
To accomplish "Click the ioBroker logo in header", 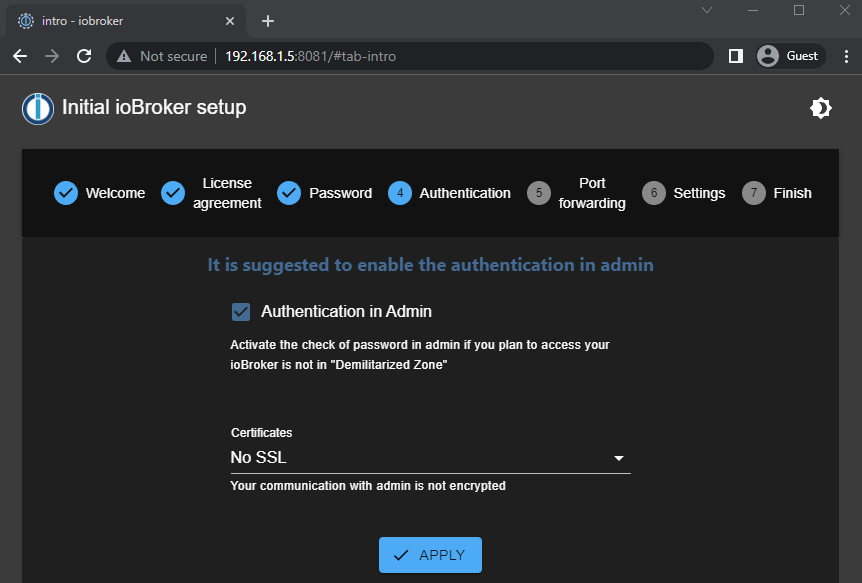I will [x=38, y=108].
